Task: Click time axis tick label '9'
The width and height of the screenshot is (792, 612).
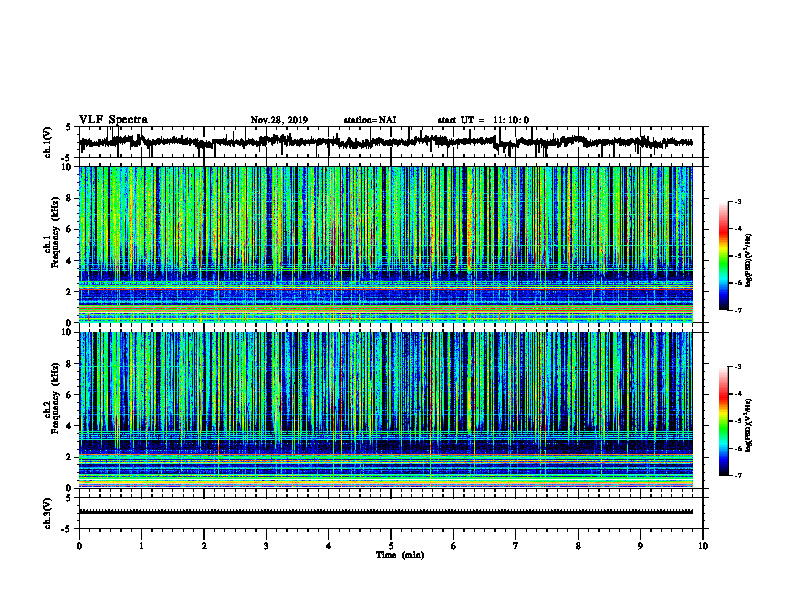Action: (x=640, y=546)
